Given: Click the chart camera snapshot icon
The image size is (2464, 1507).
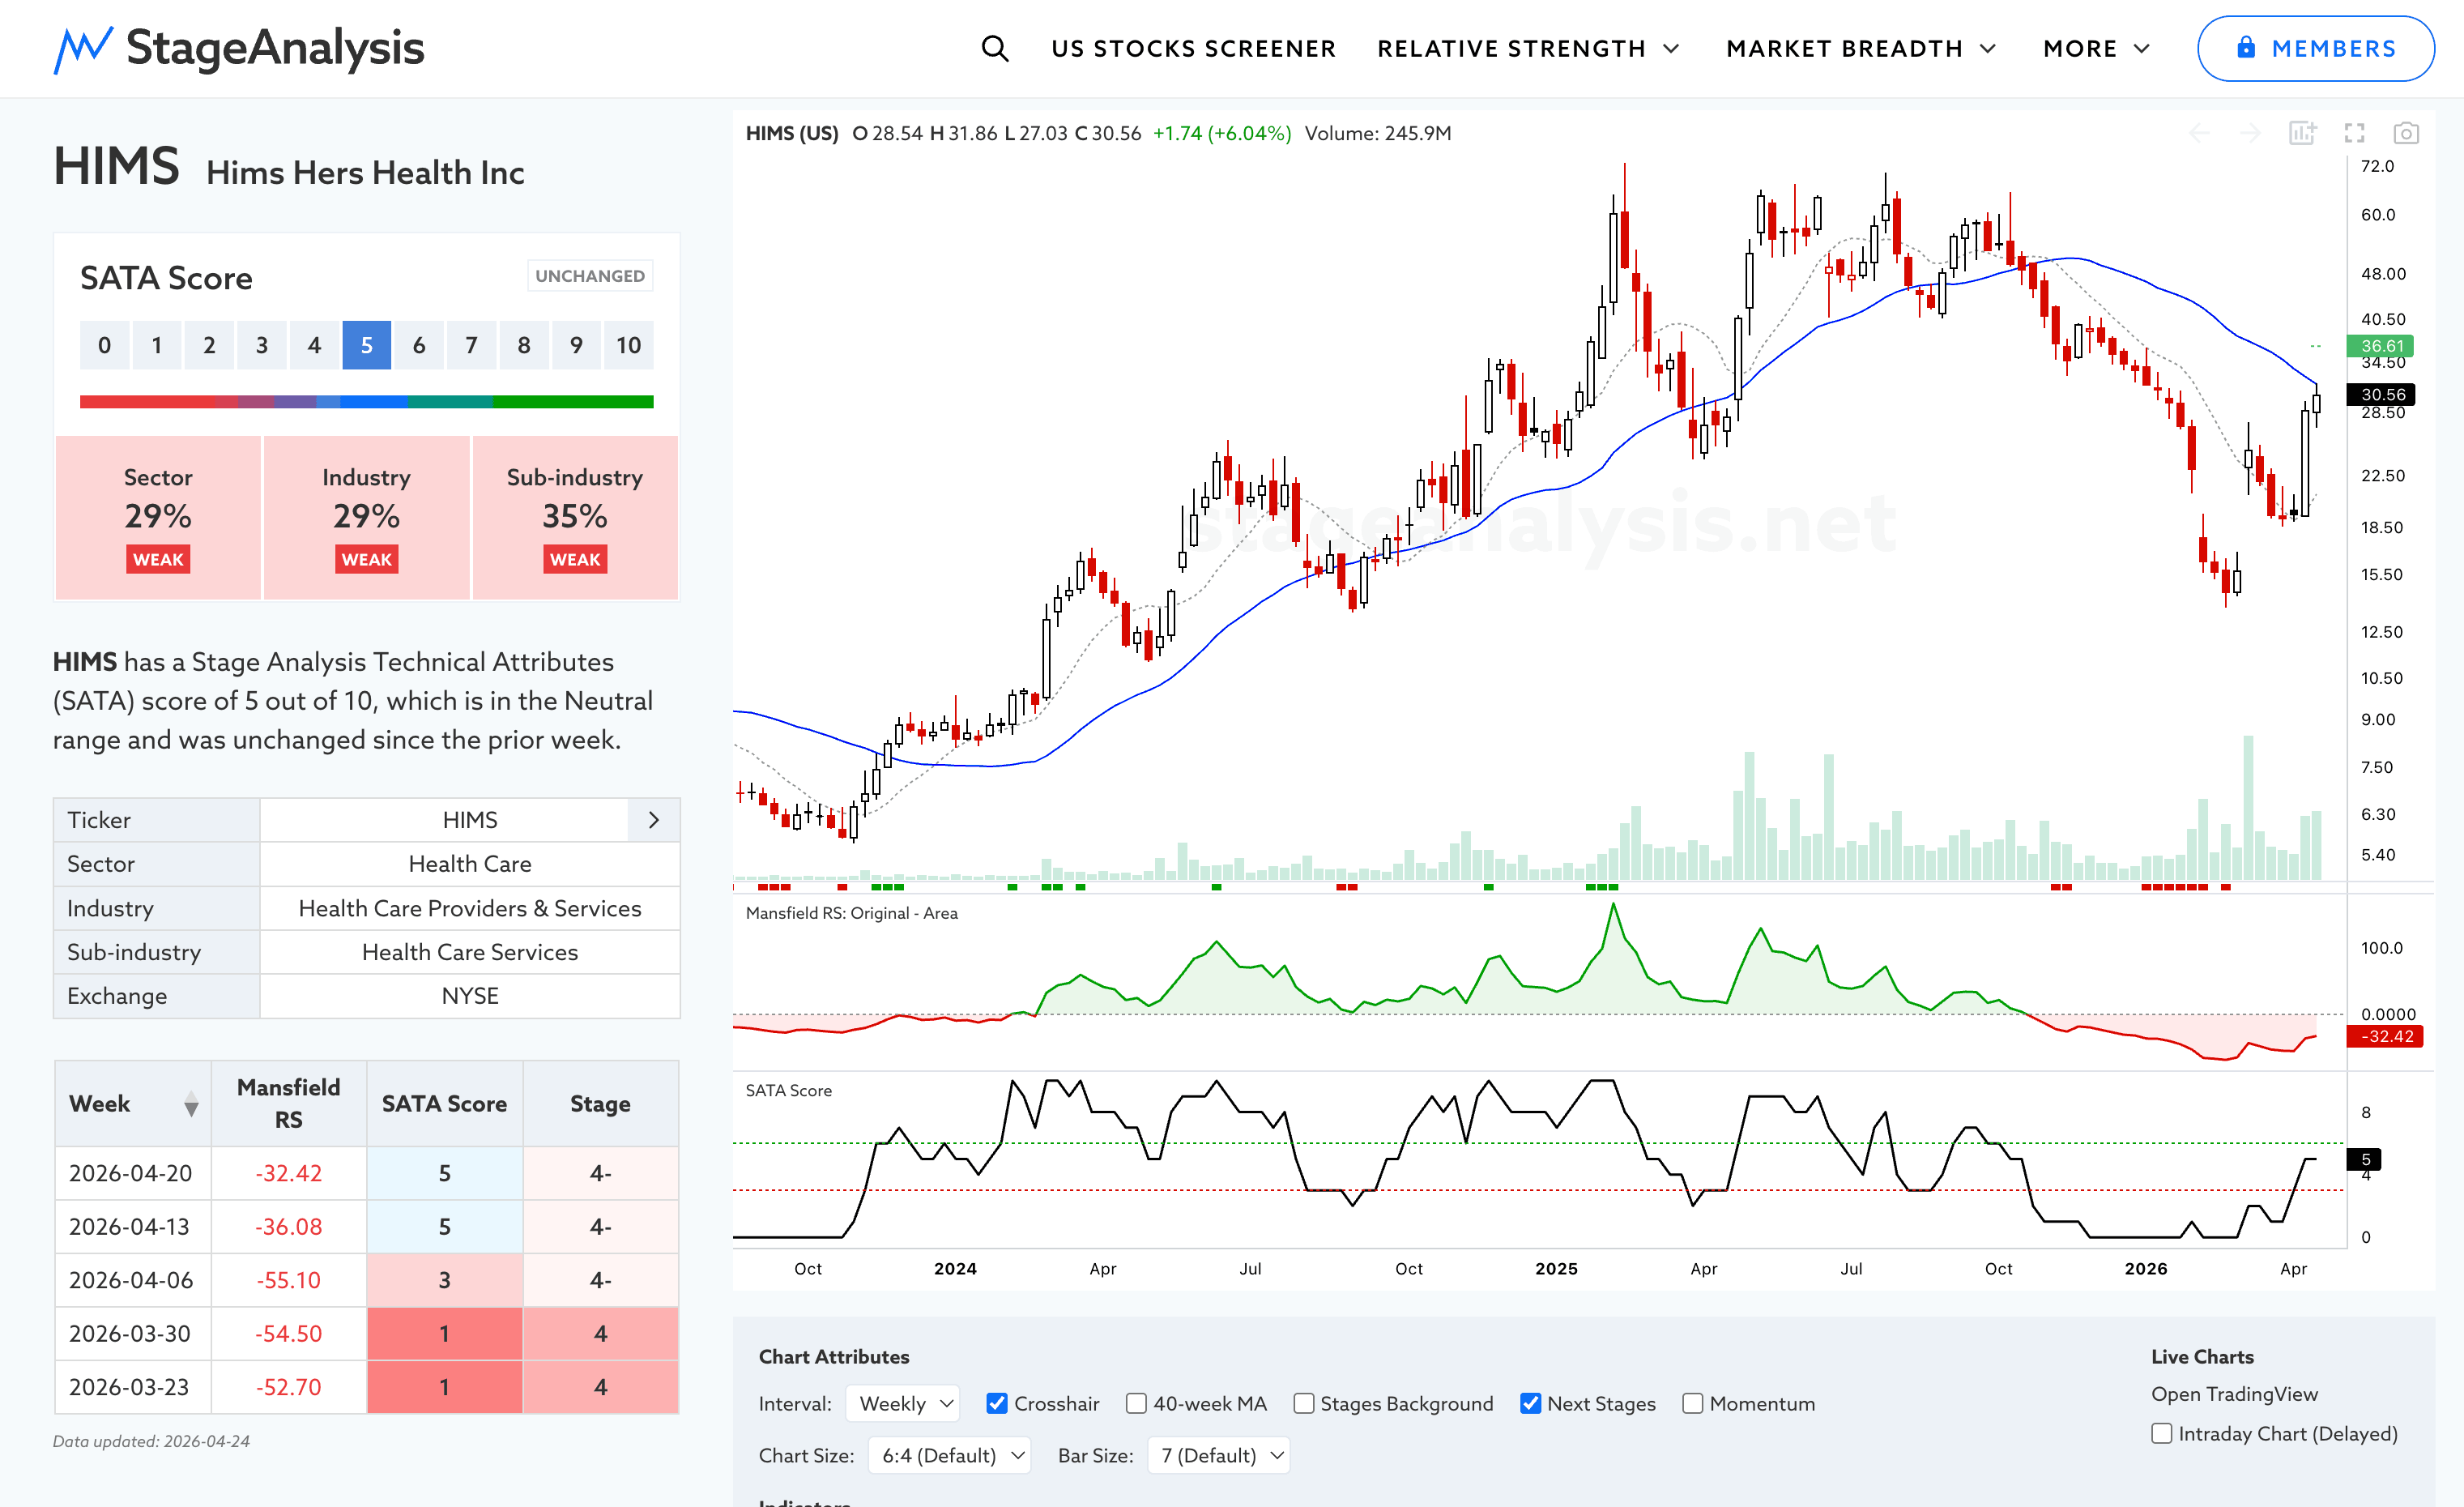Looking at the screenshot, I should point(2405,133).
